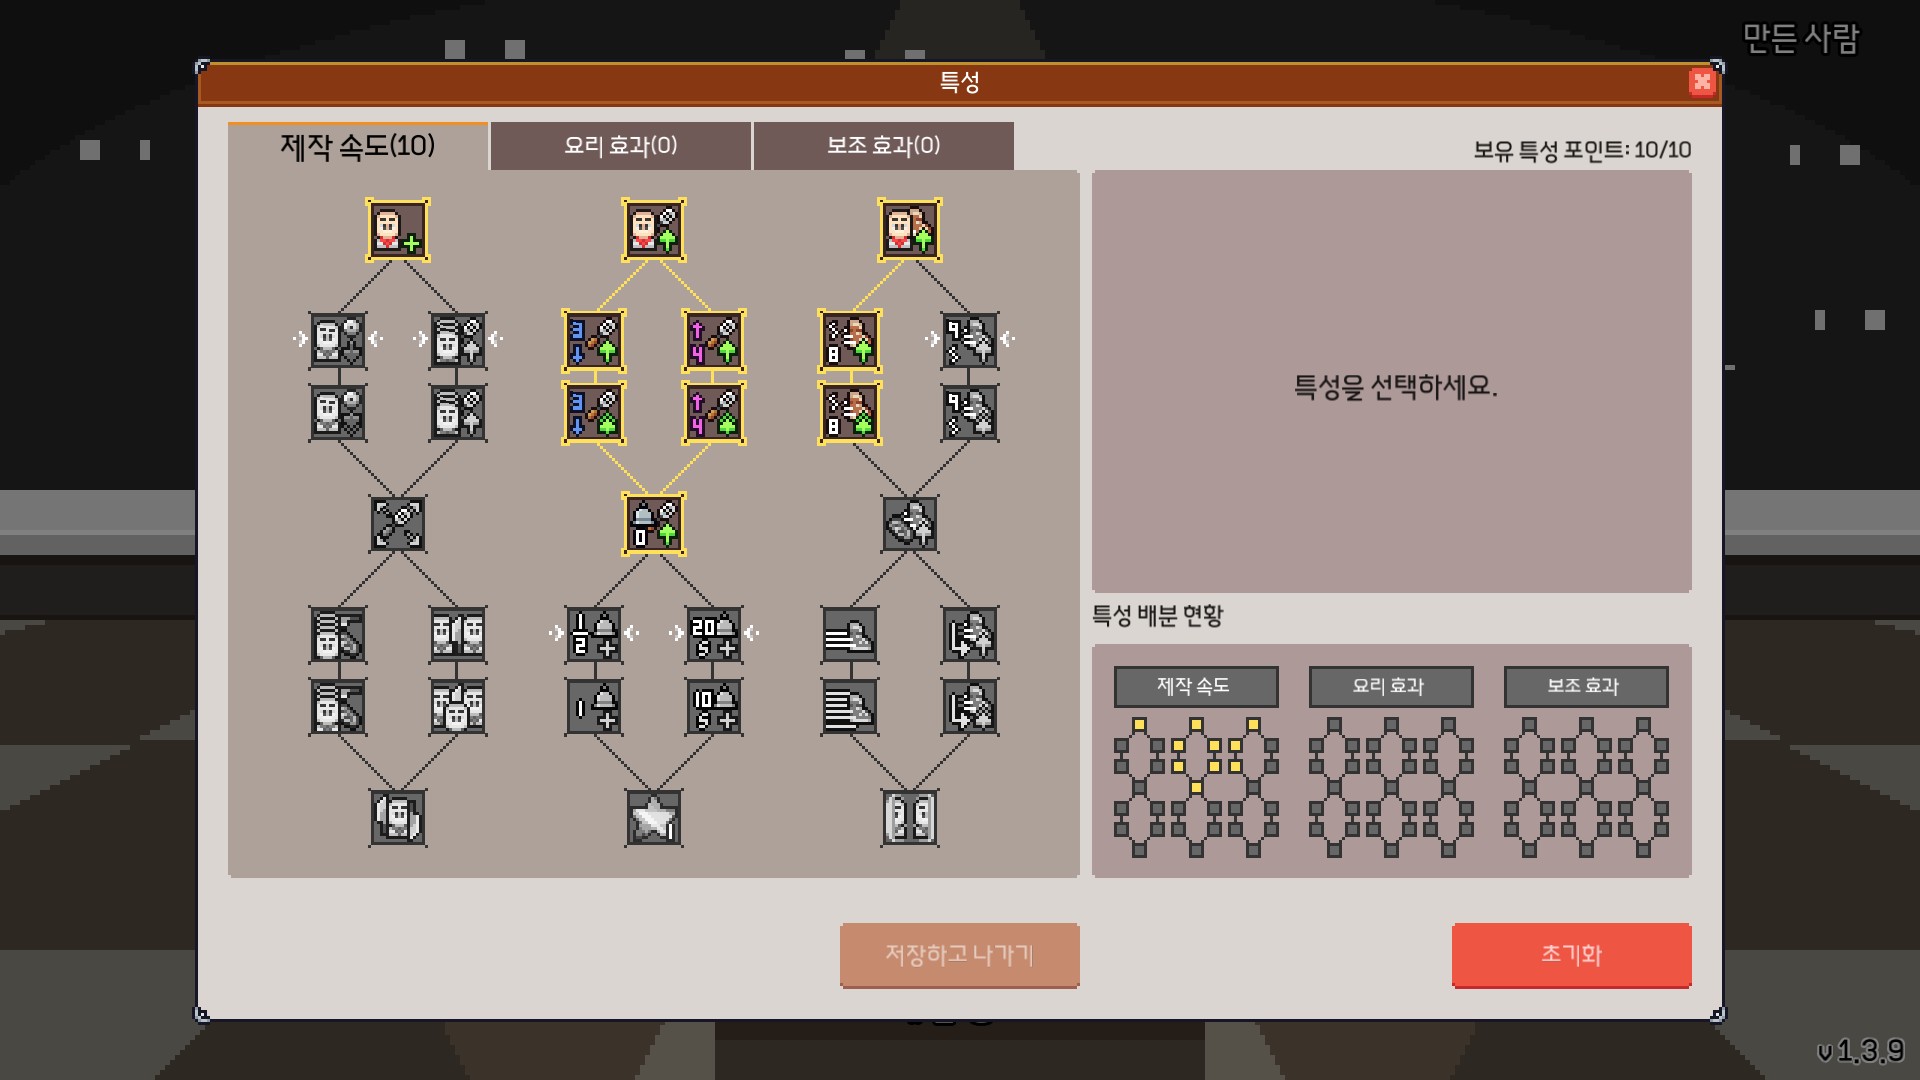Select the upper activated 8 speed trait icon

850,340
